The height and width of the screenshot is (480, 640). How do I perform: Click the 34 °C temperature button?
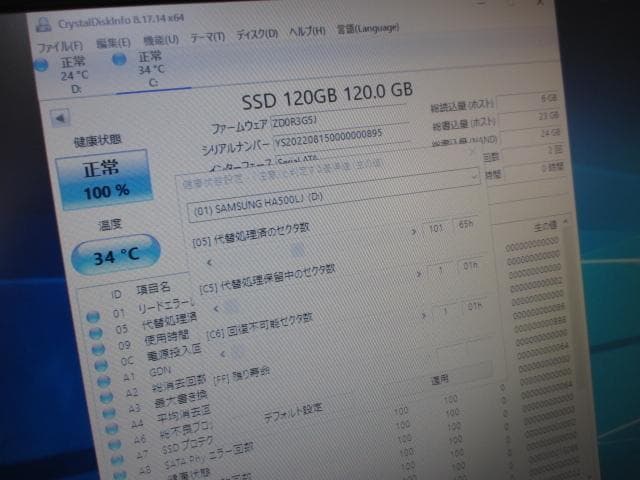point(116,255)
